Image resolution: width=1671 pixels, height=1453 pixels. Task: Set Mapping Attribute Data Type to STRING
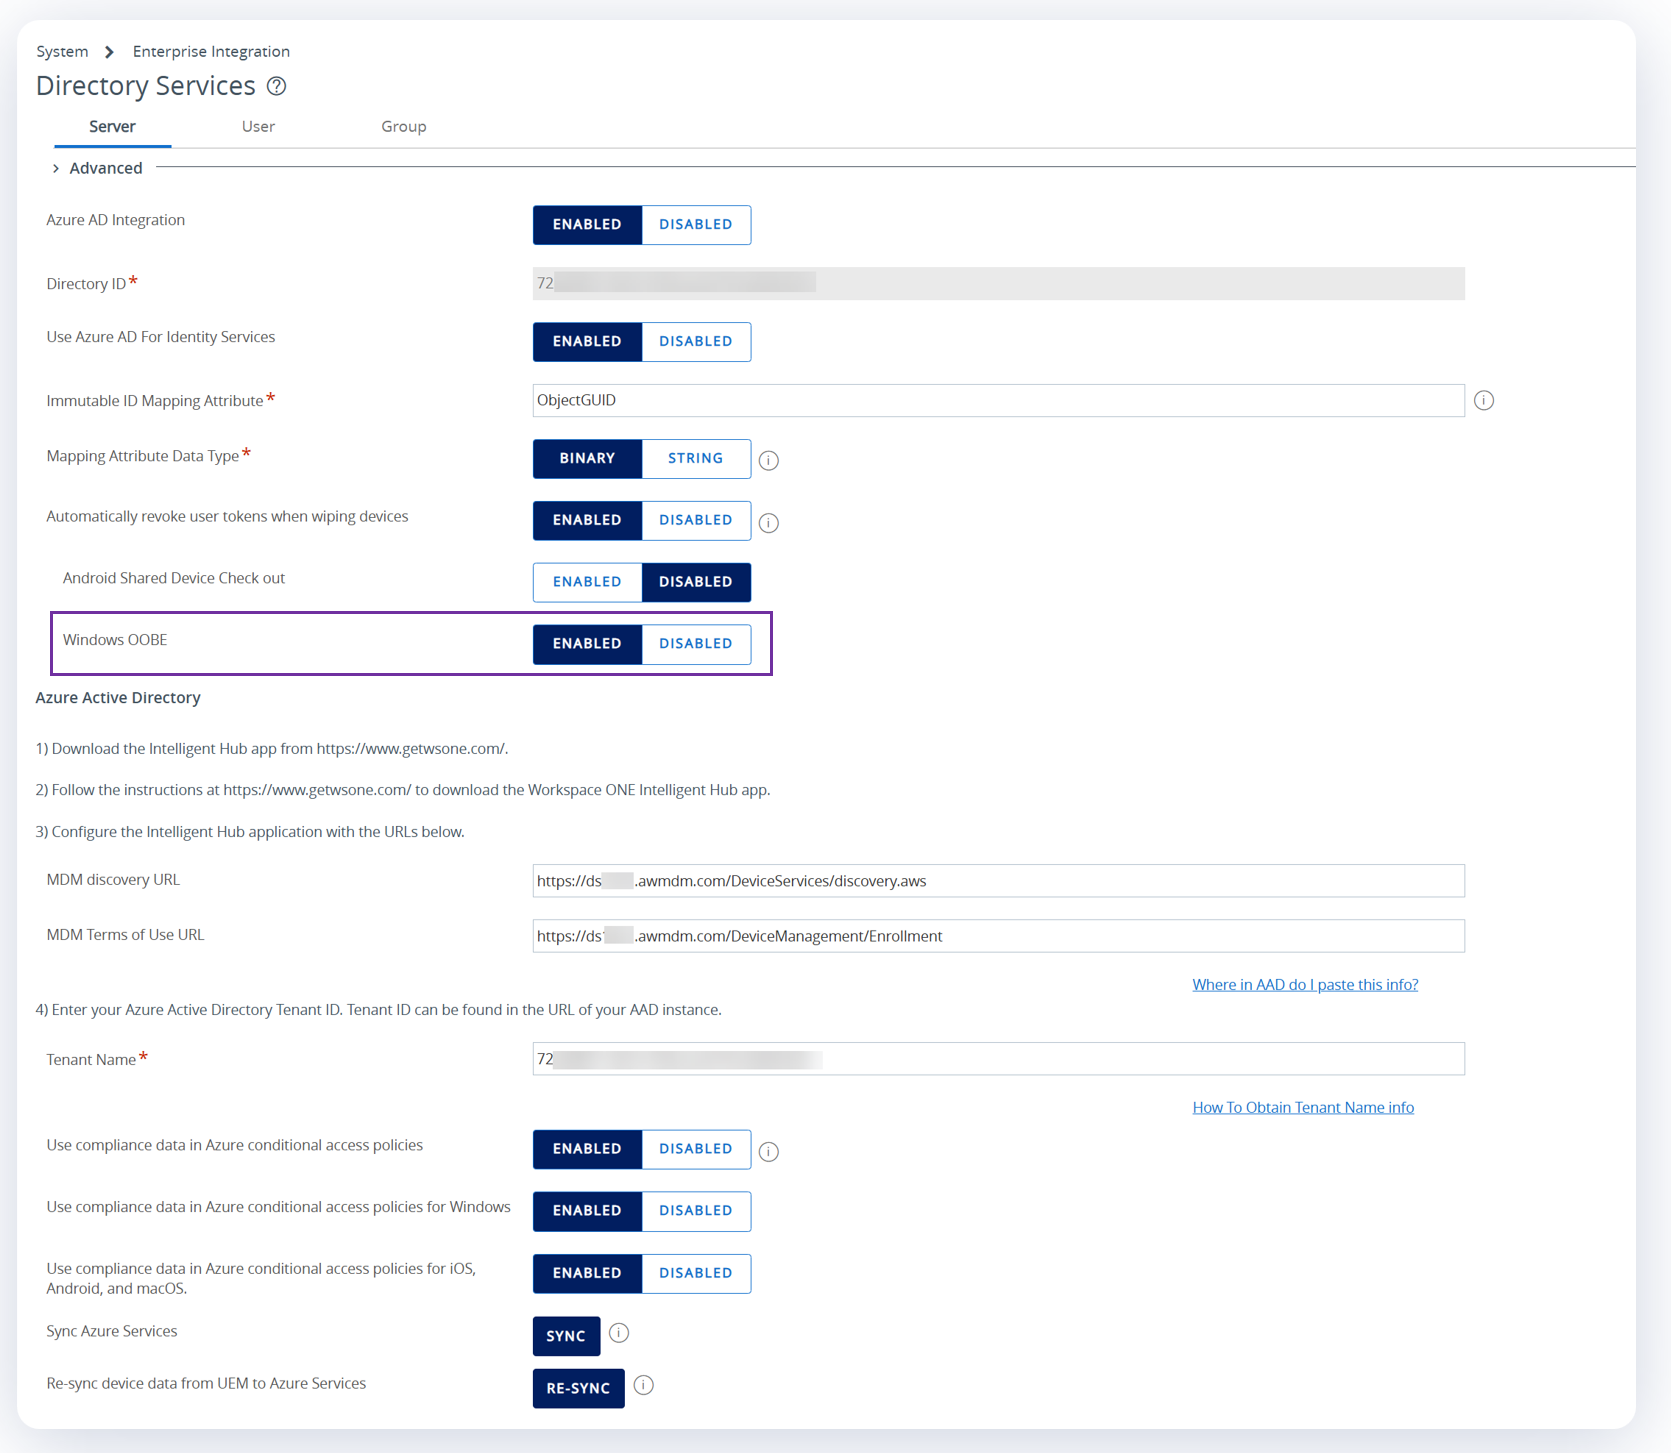(x=695, y=458)
